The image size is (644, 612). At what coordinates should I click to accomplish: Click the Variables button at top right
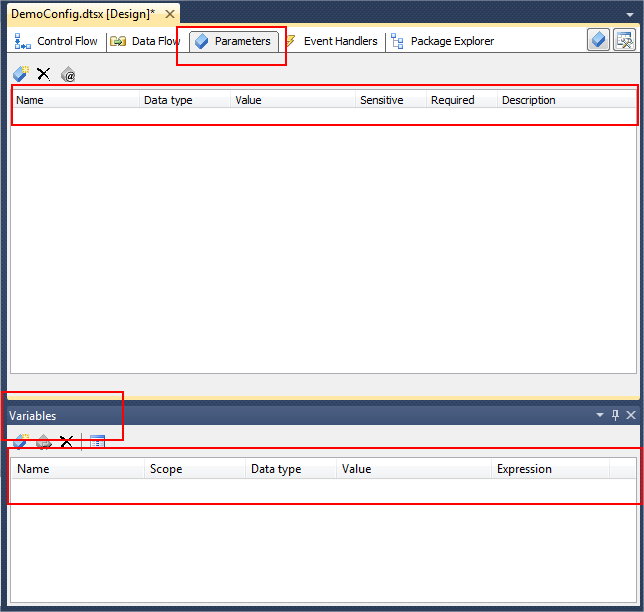click(x=624, y=40)
